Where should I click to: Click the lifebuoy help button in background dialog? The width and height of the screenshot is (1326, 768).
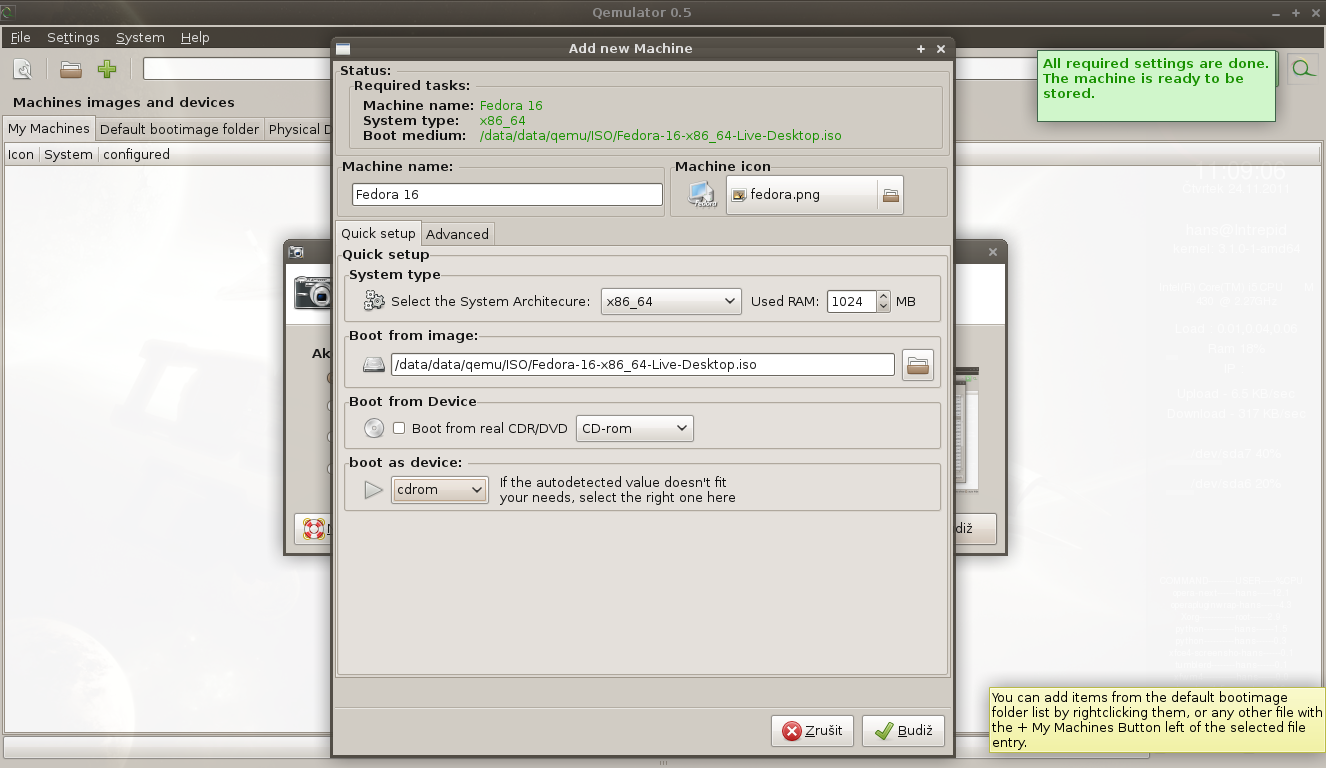coord(314,529)
